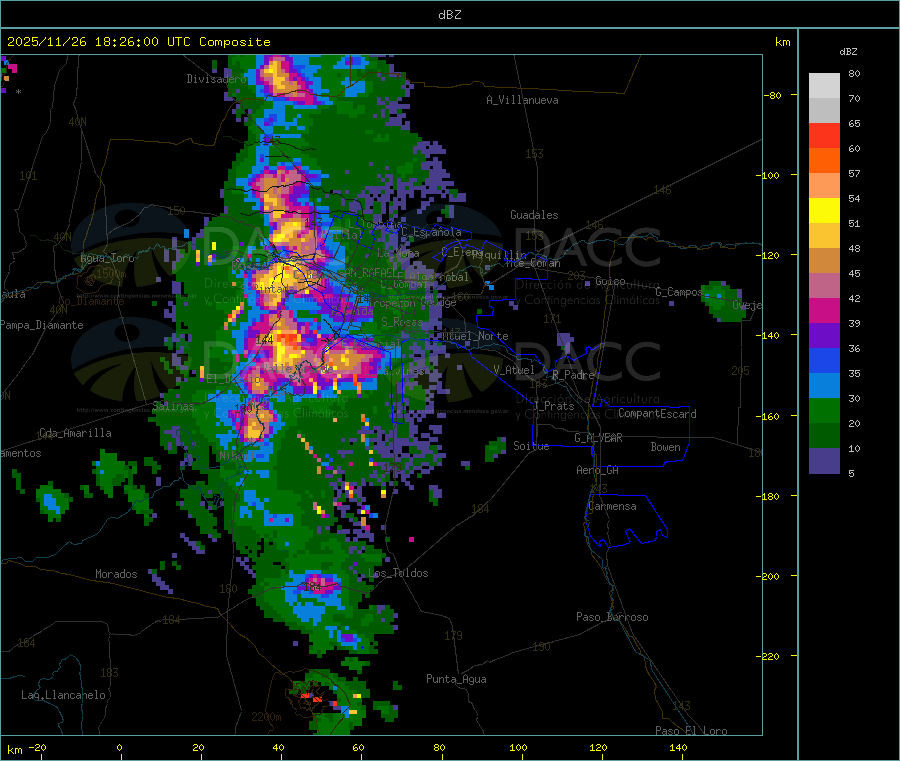Image resolution: width=900 pixels, height=761 pixels.
Task: Select the V_Atuel label
Action: 514,370
